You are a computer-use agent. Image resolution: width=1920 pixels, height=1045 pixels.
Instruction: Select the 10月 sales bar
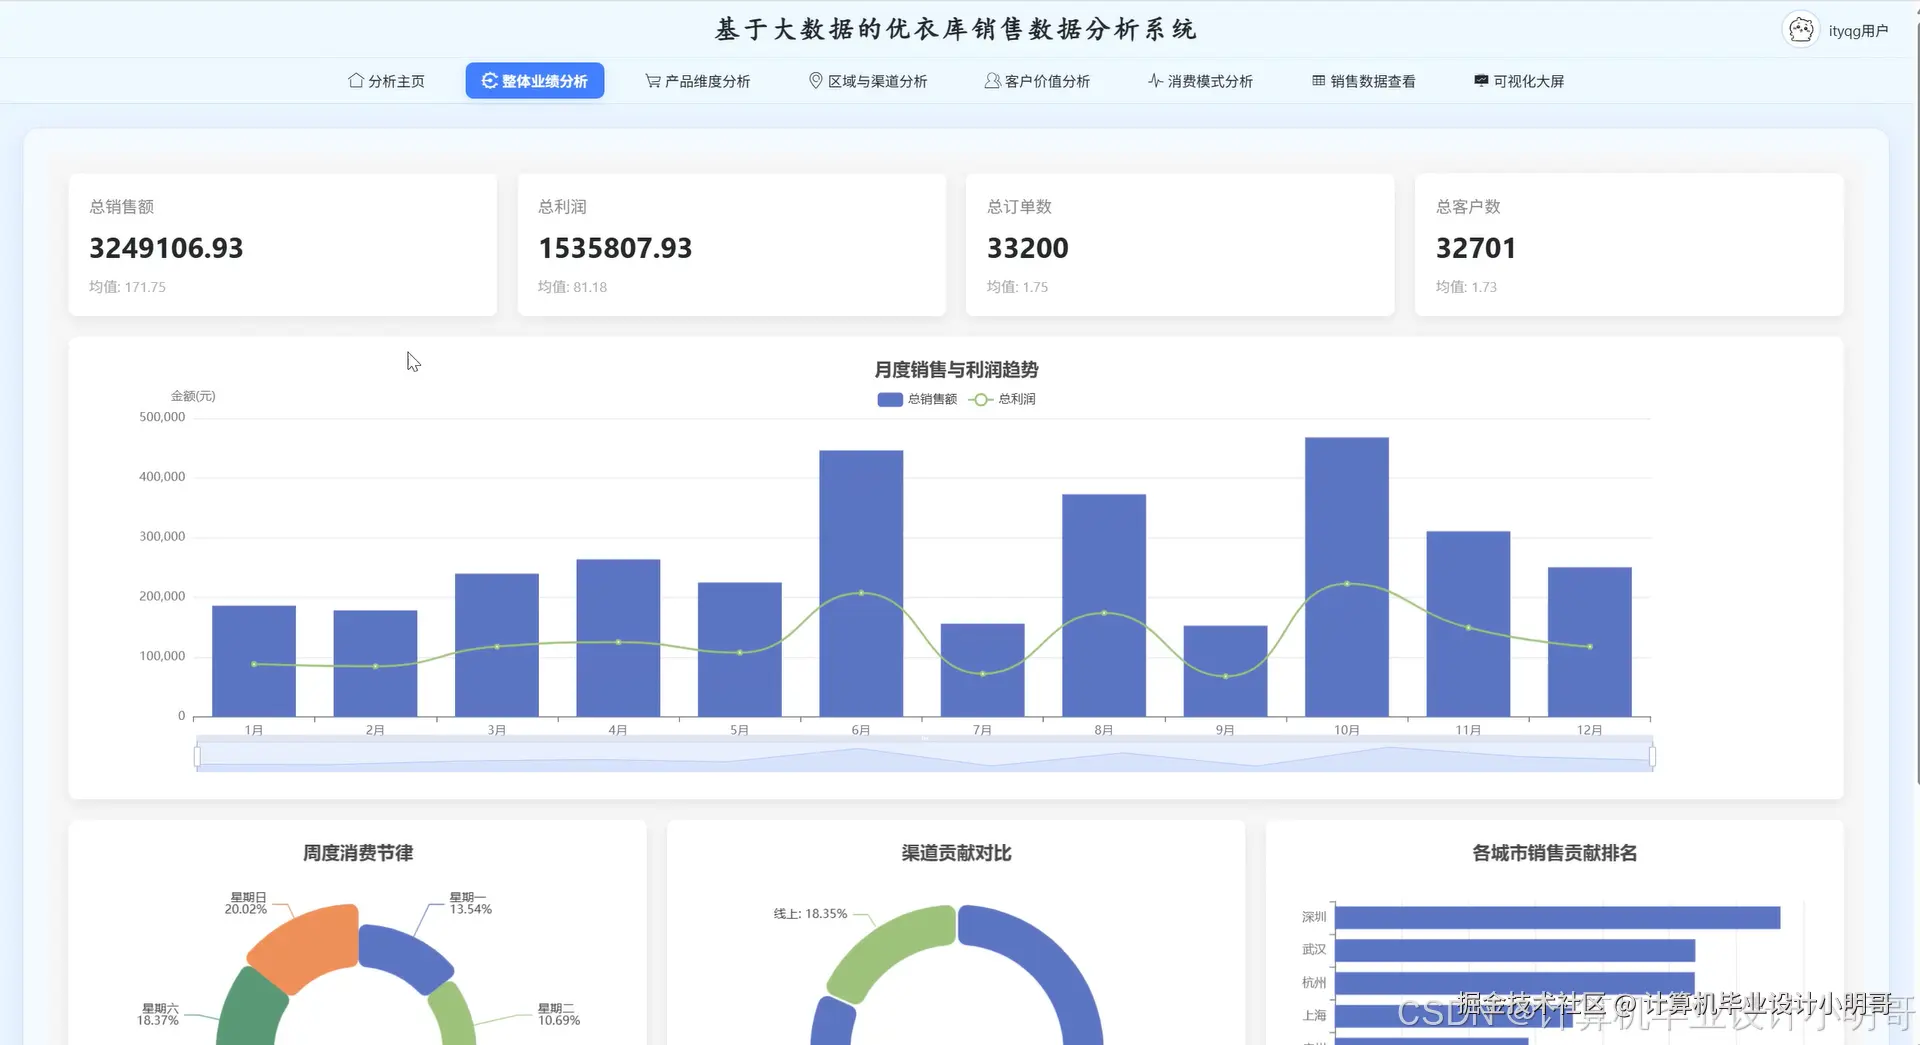(1347, 577)
